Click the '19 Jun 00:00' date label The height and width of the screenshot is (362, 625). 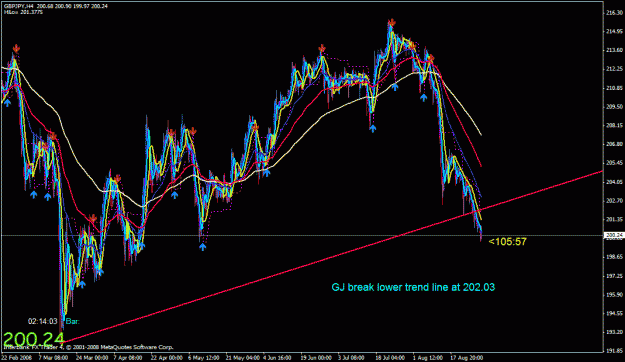[x=316, y=358]
